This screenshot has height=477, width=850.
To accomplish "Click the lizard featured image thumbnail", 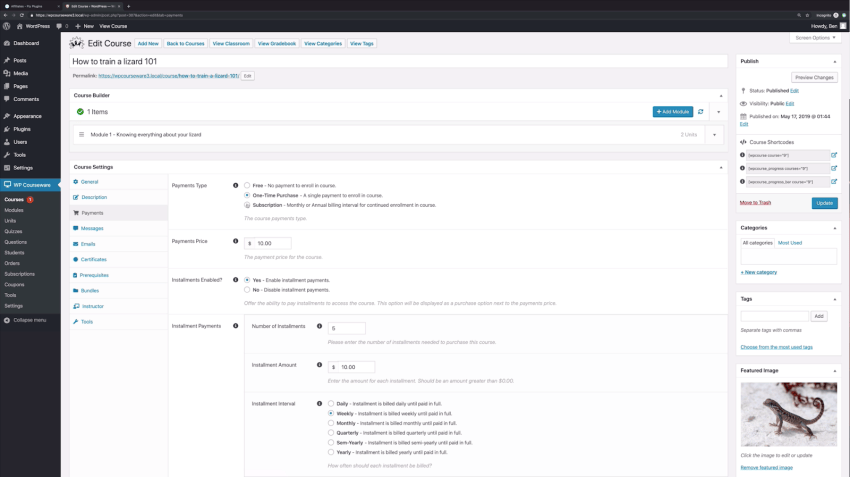I will click(788, 414).
